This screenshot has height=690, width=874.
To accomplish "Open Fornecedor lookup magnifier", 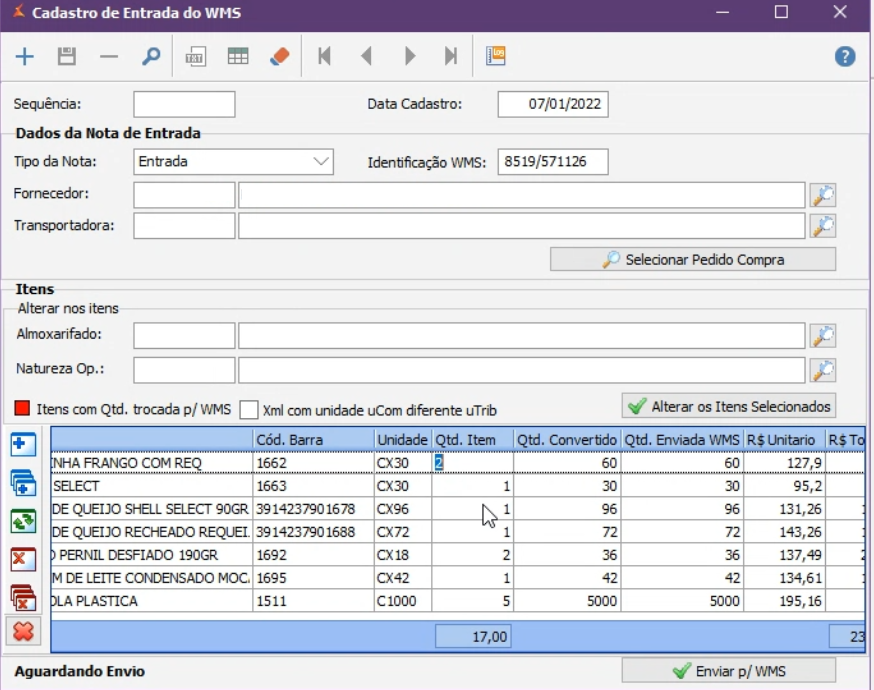I will click(823, 195).
